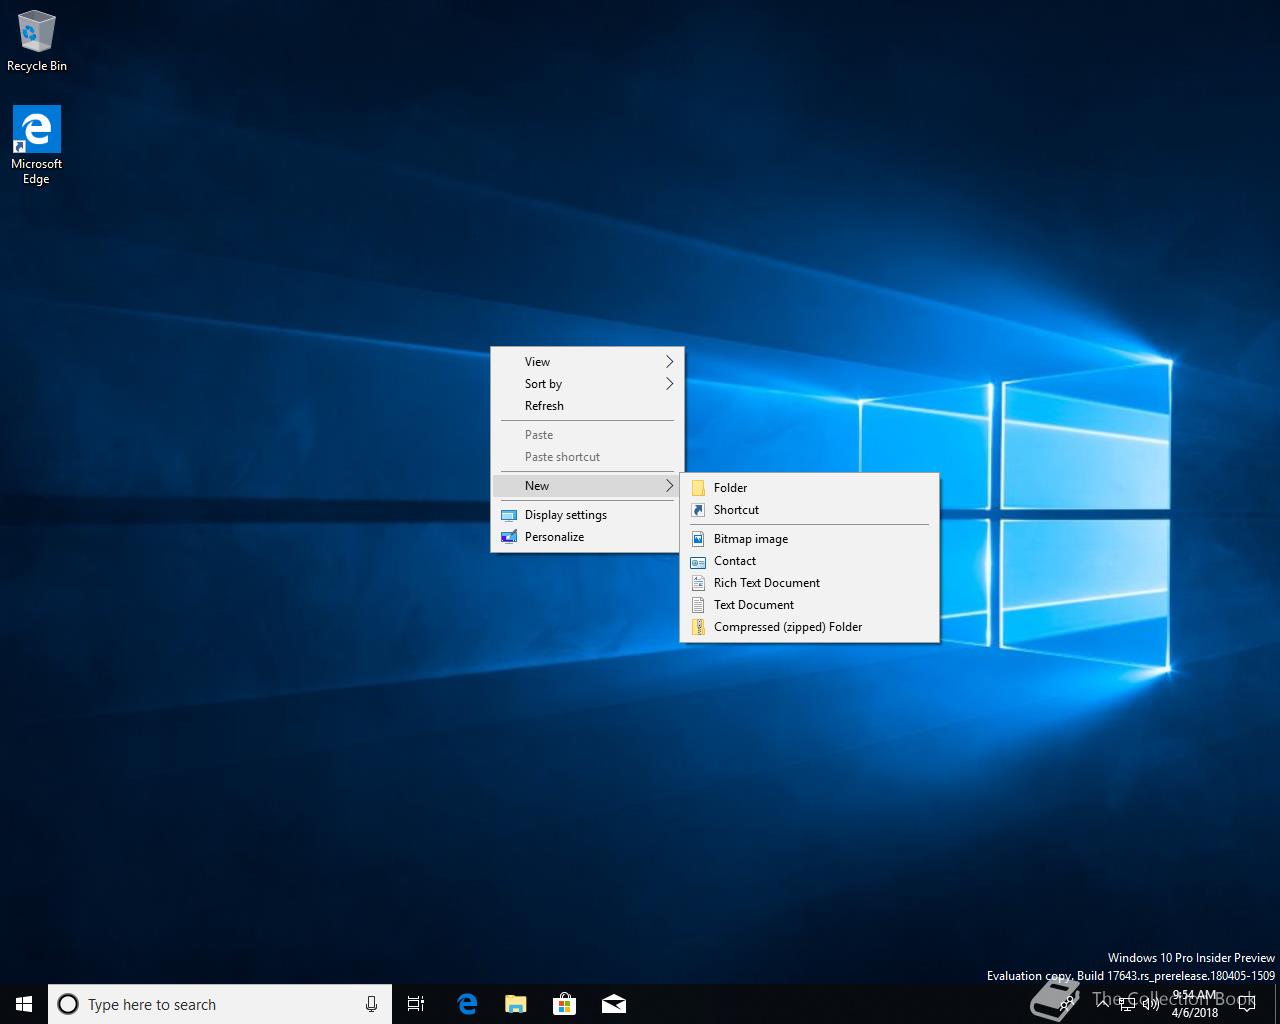The image size is (1280, 1024).
Task: Launch Edge from the taskbar
Action: 466,1004
